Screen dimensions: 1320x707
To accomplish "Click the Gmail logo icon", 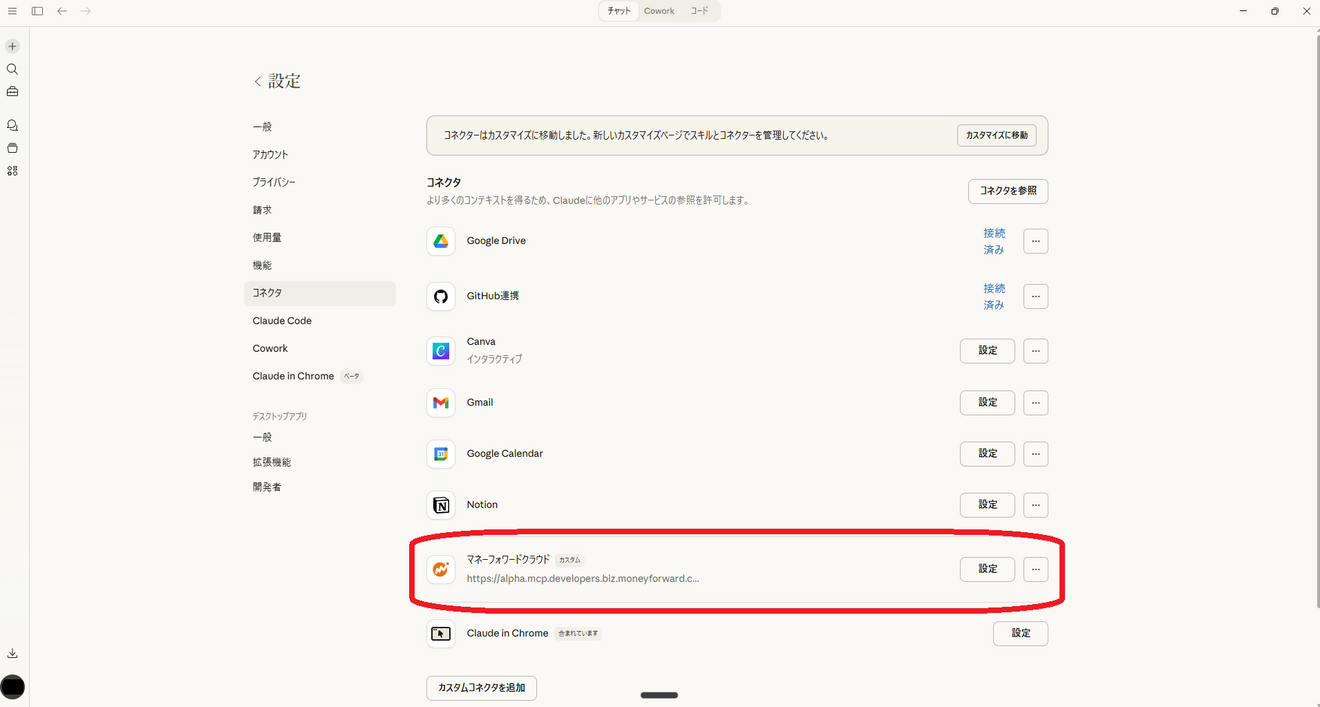I will [441, 403].
